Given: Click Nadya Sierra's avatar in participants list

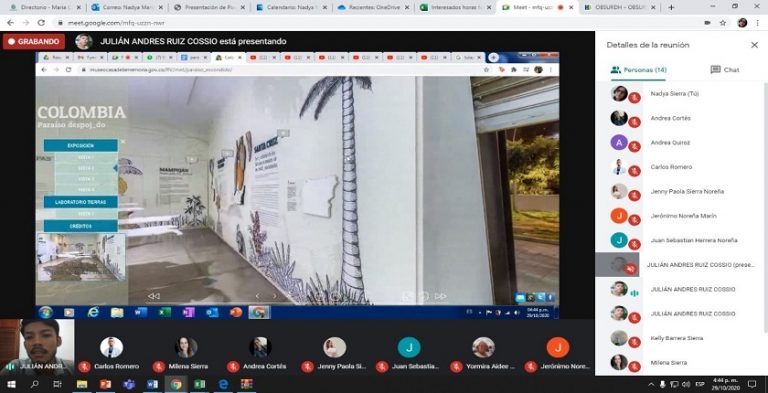Looking at the screenshot, I should point(619,93).
